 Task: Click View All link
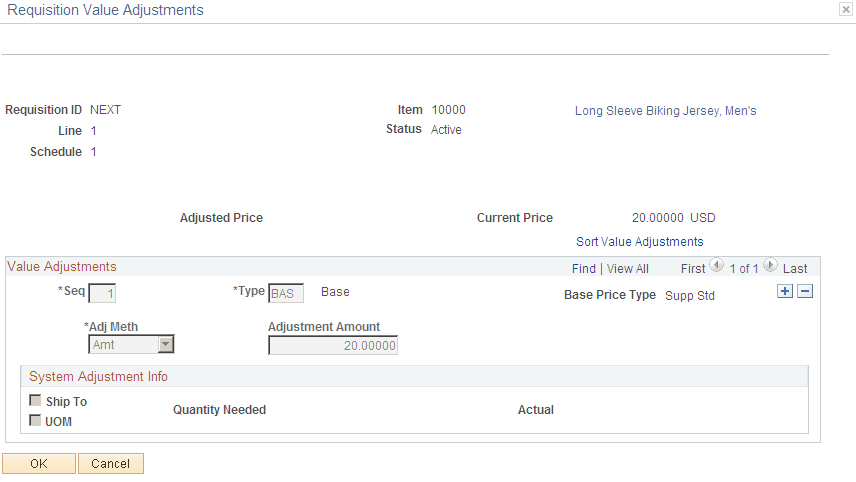tap(627, 269)
